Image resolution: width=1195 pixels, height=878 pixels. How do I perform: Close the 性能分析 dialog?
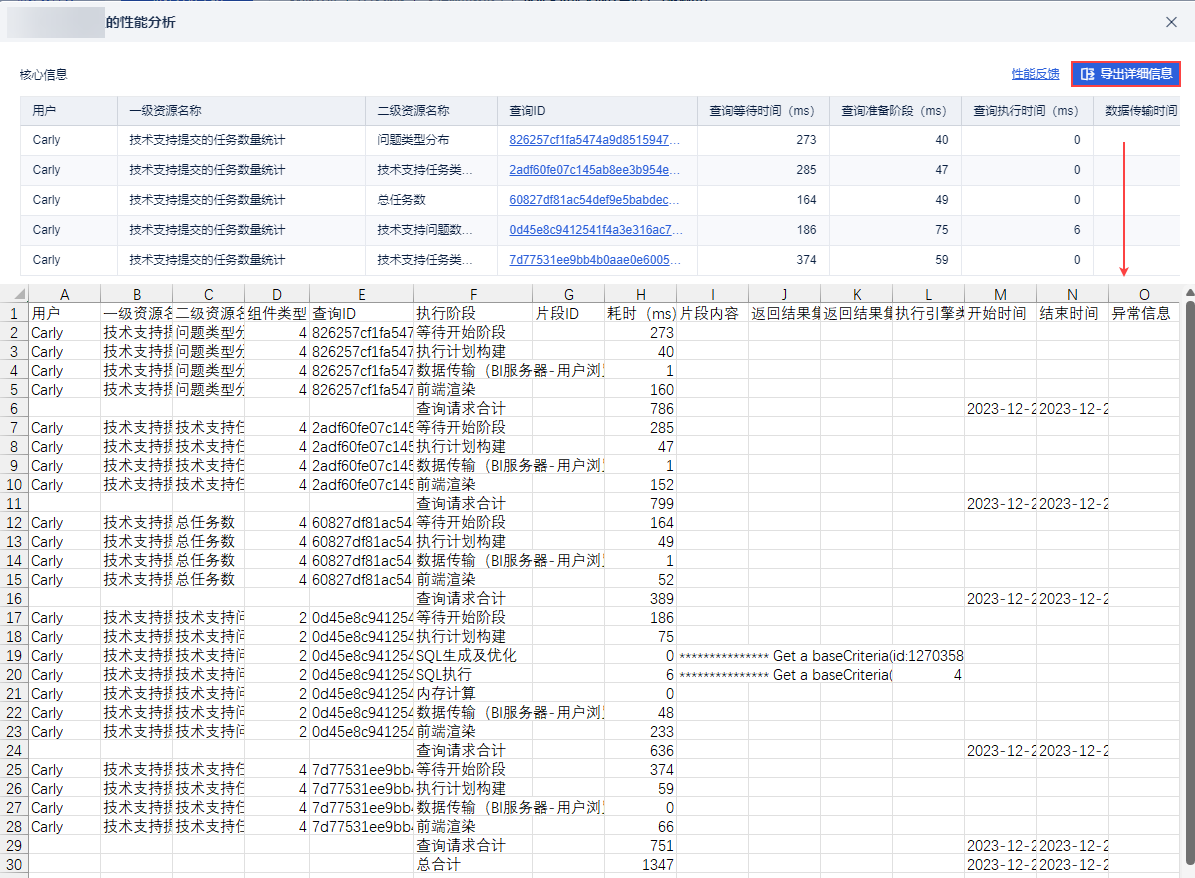click(1171, 22)
